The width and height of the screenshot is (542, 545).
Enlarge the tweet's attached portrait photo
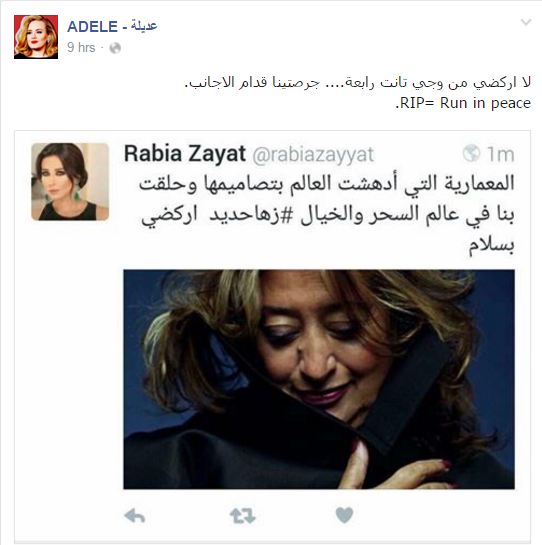coord(319,379)
